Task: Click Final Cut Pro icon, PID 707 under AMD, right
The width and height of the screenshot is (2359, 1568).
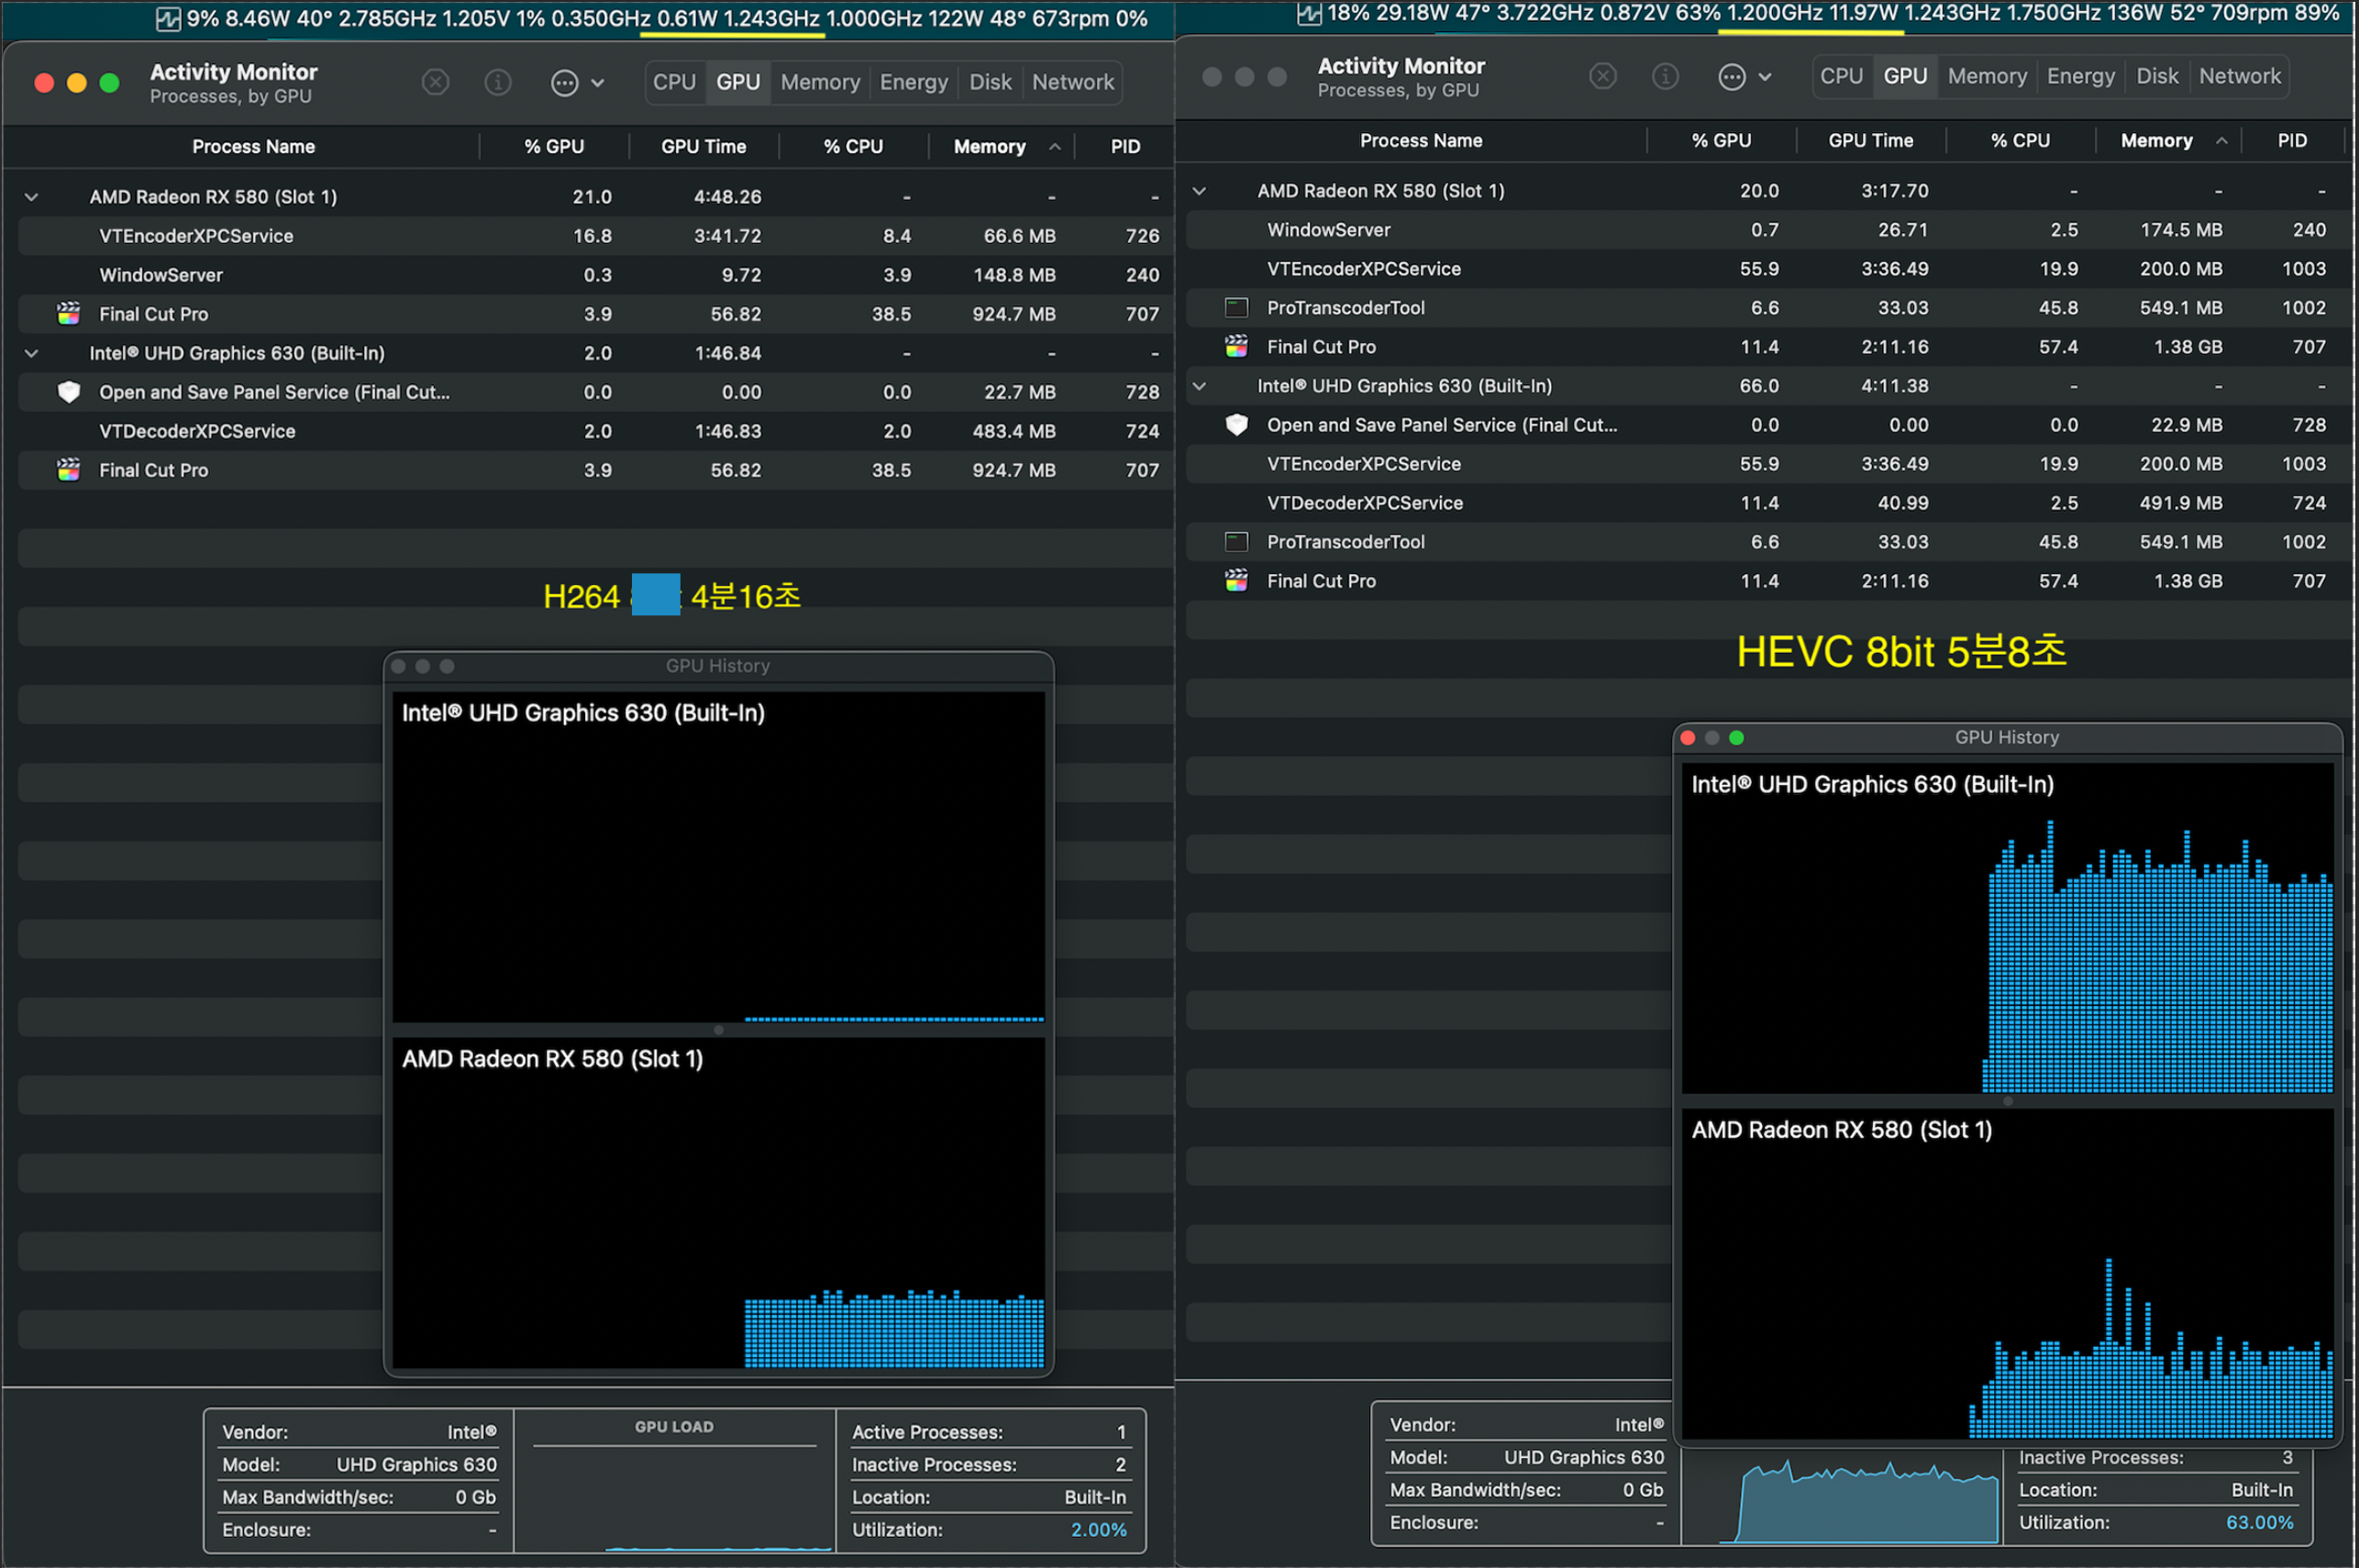Action: point(1236,347)
